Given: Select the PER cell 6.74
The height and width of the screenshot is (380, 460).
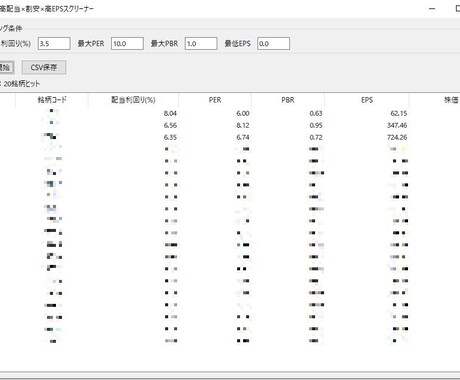Looking at the screenshot, I should pyautogui.click(x=243, y=137).
